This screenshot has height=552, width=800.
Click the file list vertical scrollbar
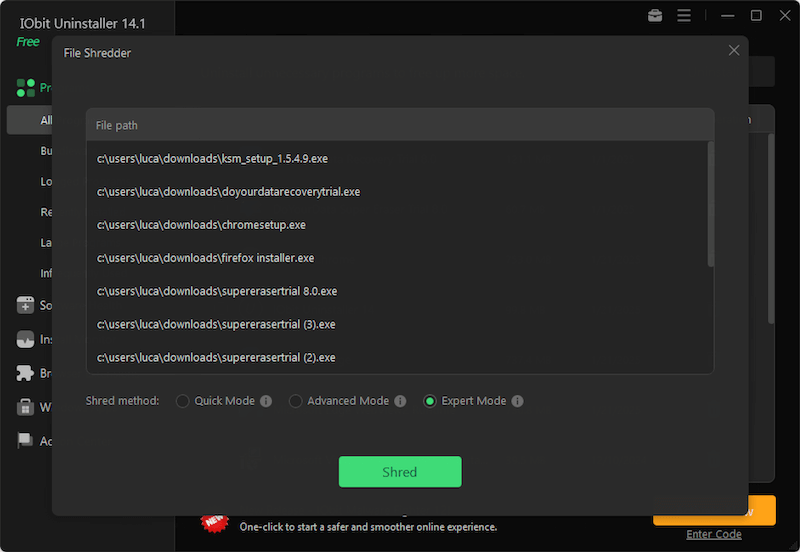coord(710,204)
